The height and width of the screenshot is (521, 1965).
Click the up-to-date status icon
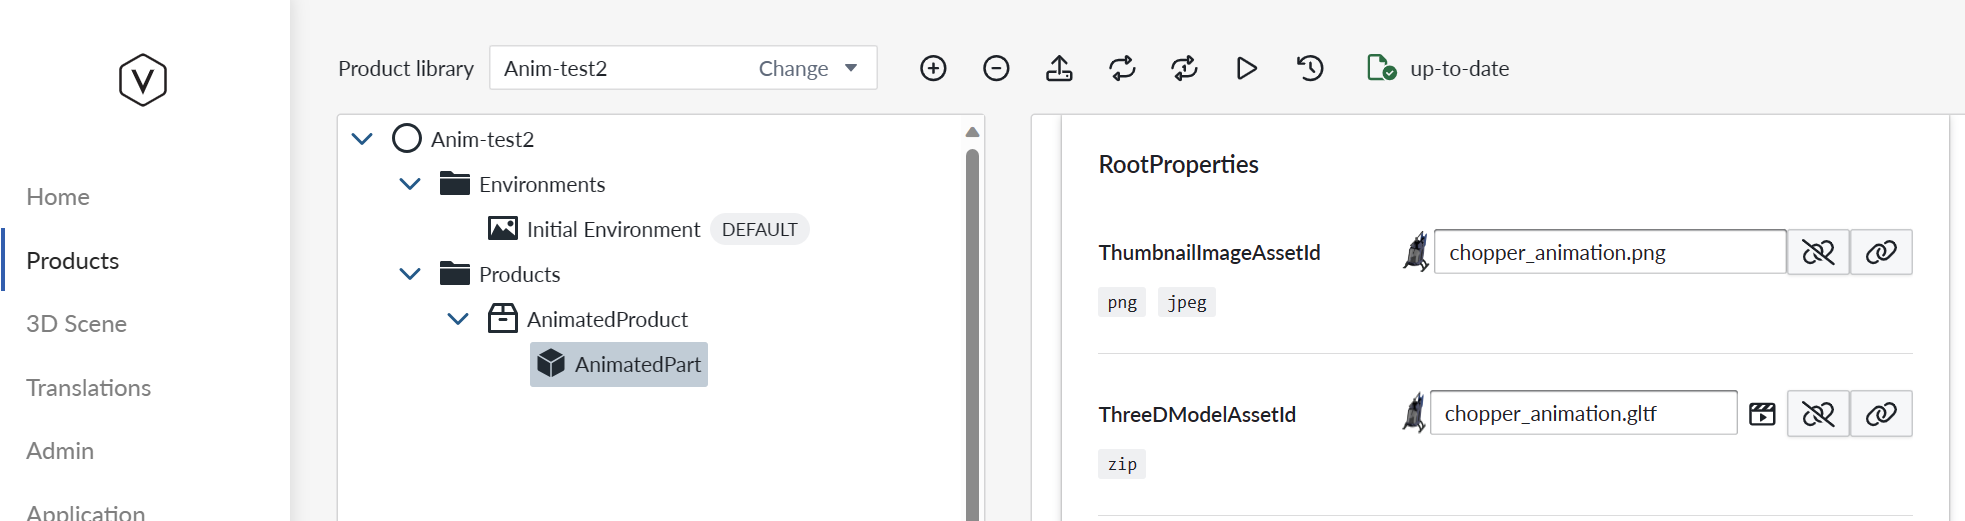click(x=1381, y=68)
